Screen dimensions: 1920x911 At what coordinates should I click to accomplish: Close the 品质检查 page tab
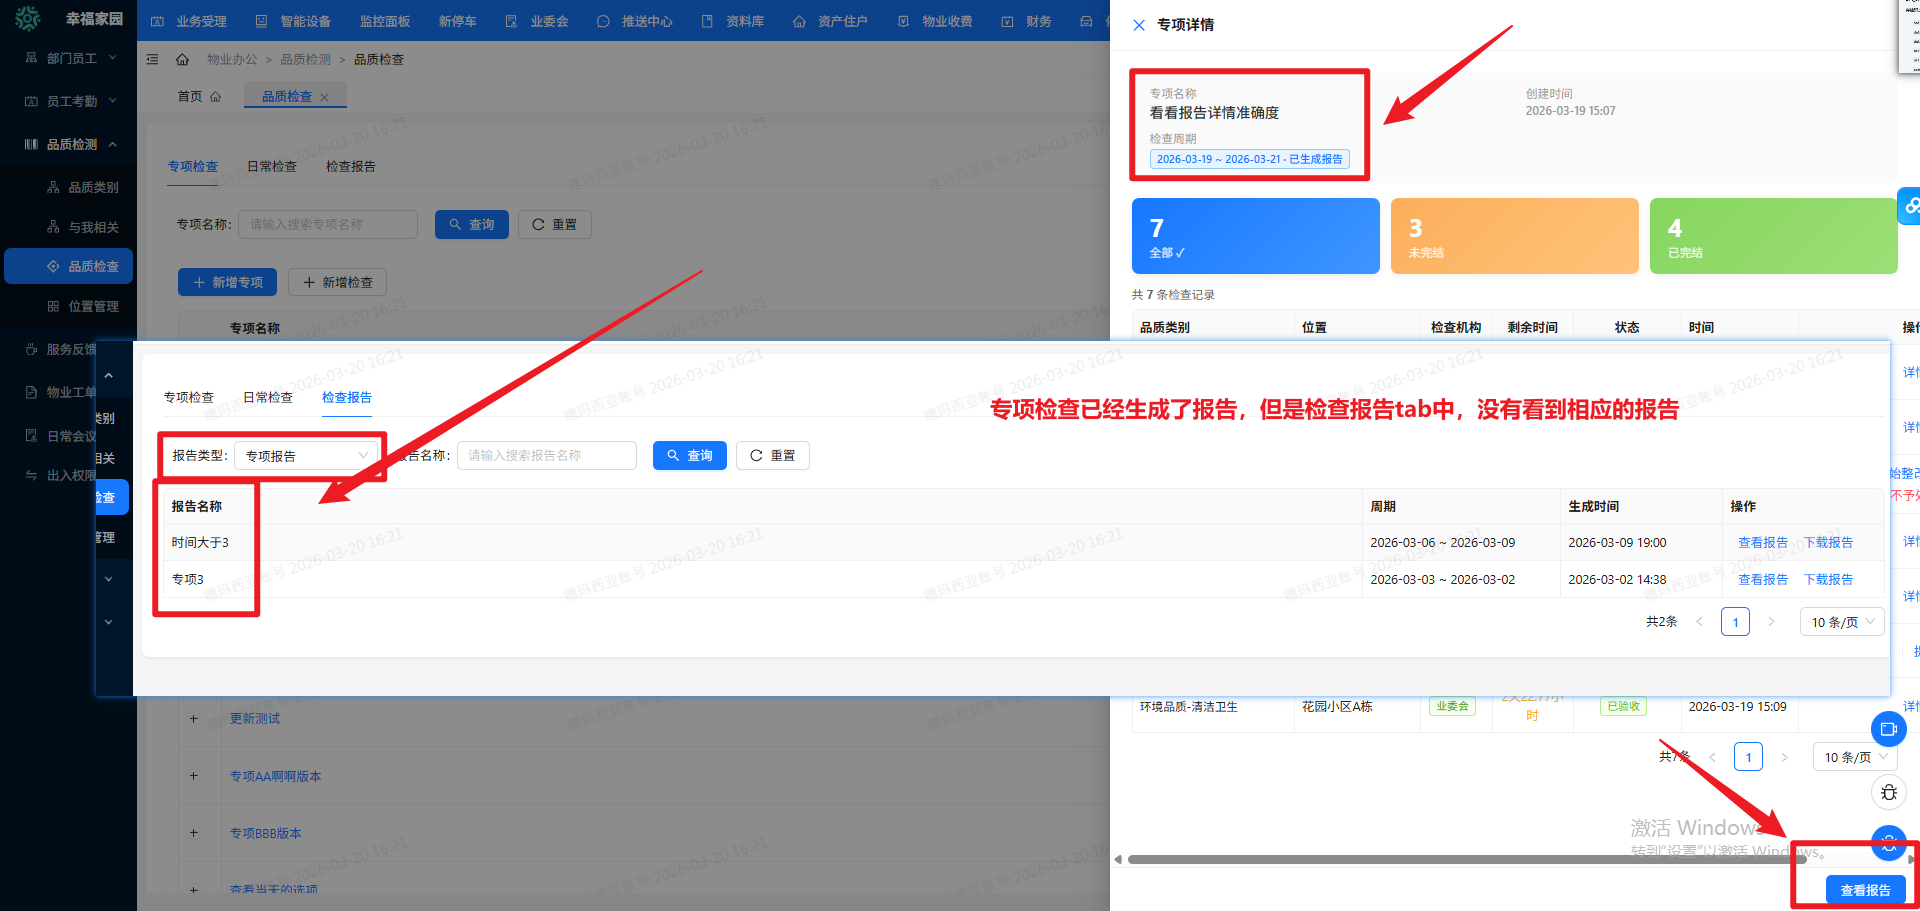324,98
